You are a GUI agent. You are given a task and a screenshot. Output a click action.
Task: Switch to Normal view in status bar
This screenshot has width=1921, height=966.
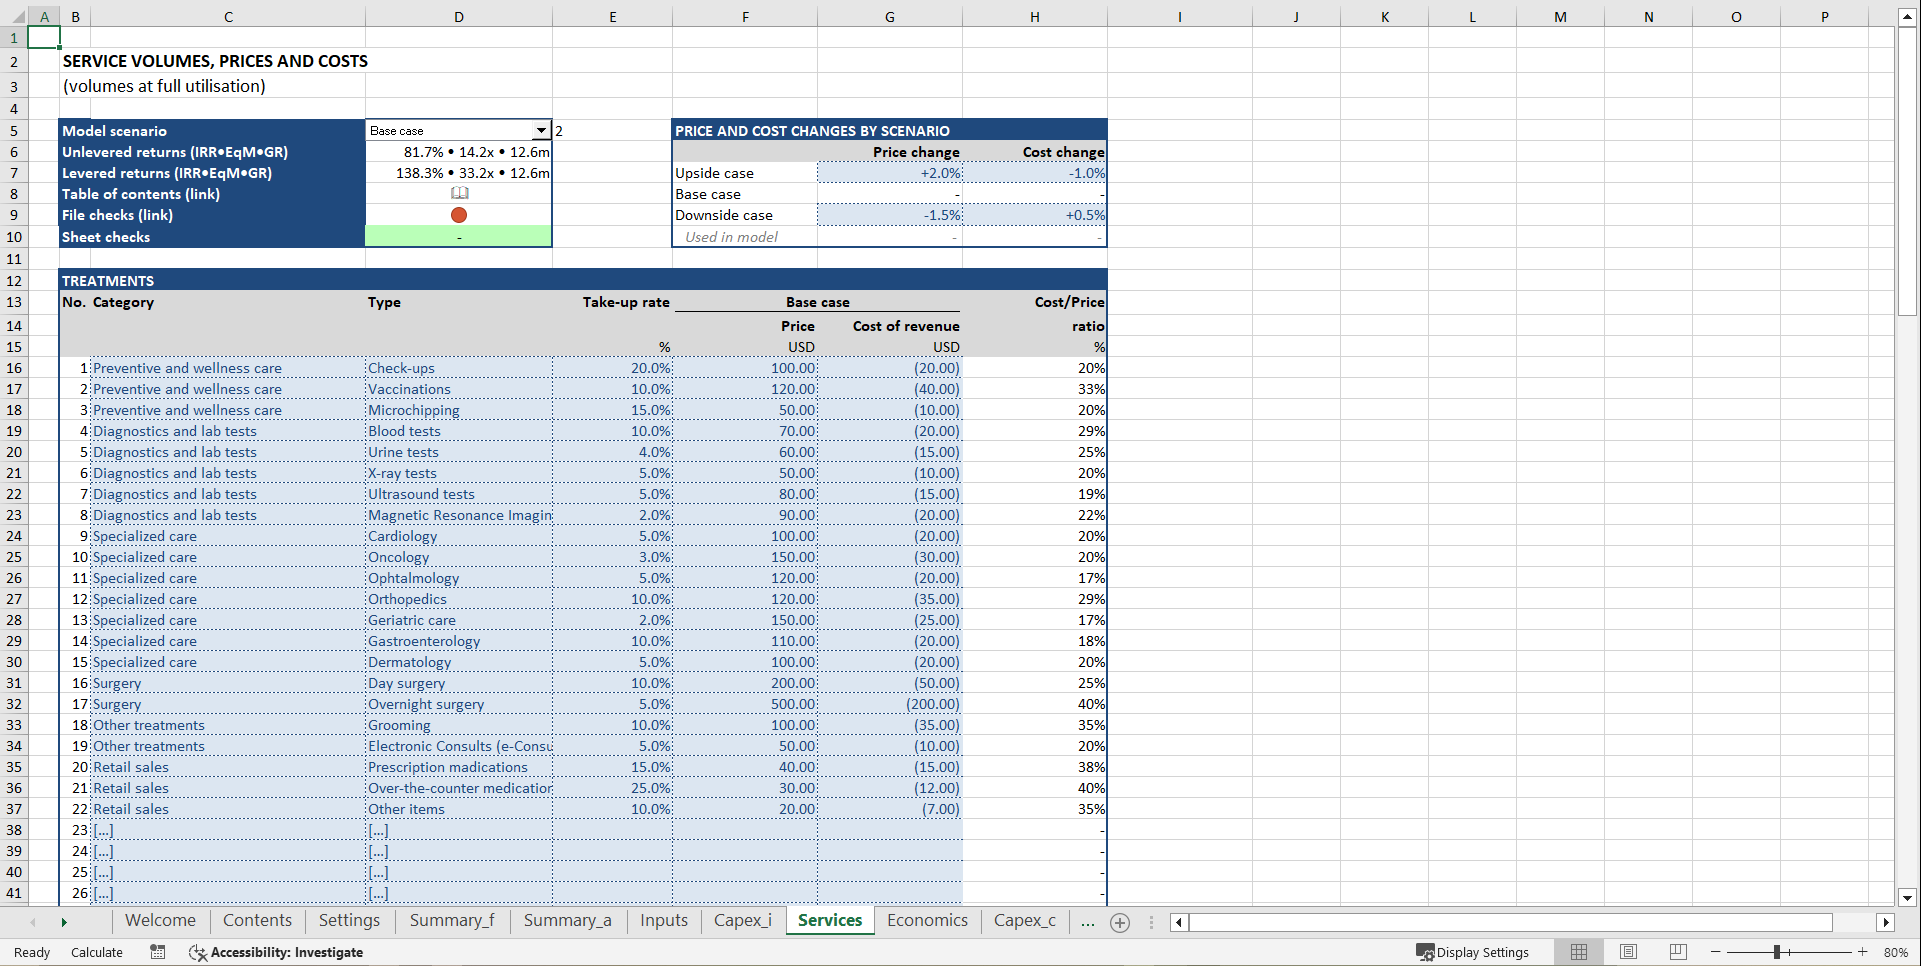[1579, 951]
